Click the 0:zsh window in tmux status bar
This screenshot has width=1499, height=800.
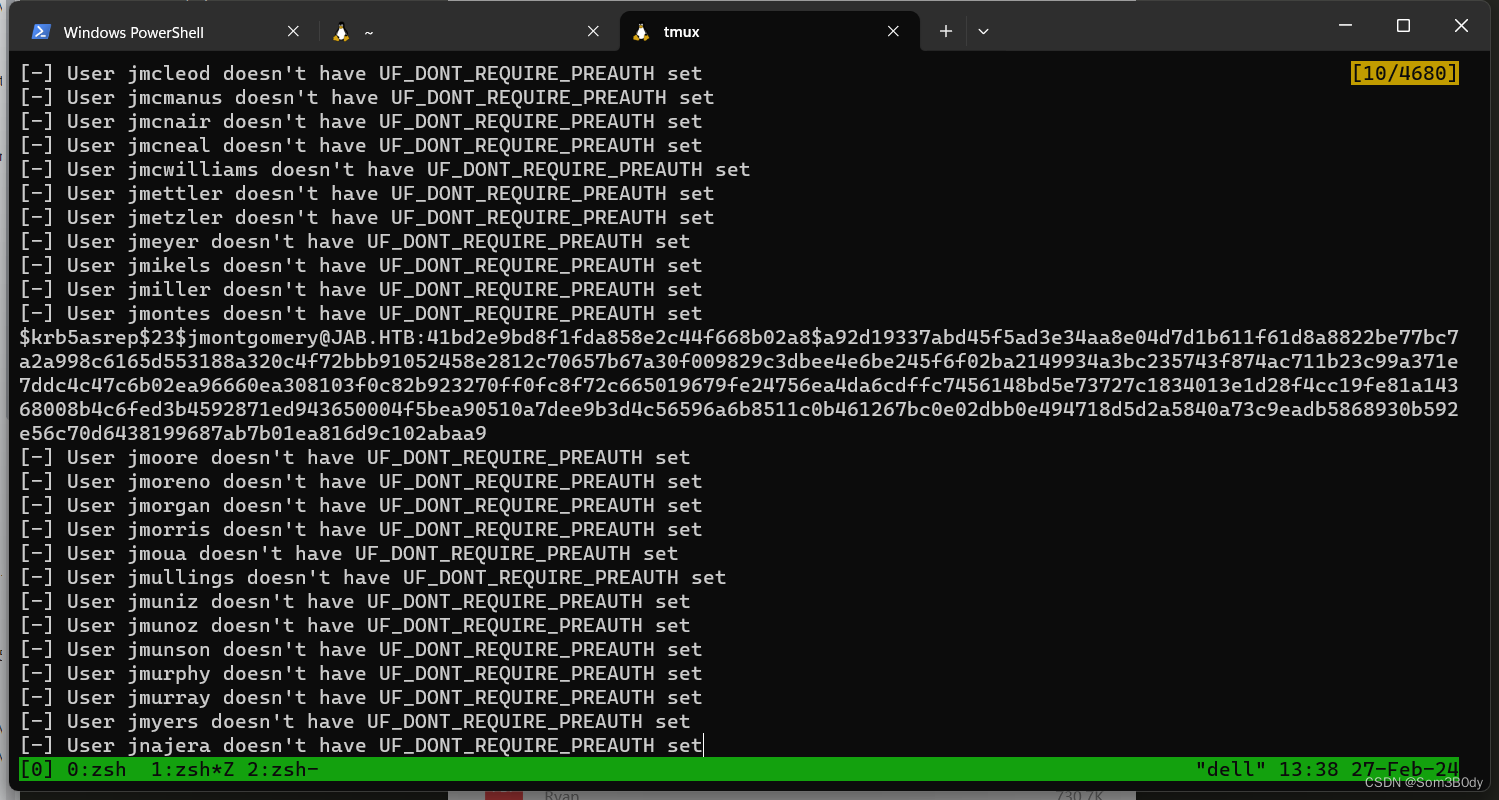click(x=95, y=769)
